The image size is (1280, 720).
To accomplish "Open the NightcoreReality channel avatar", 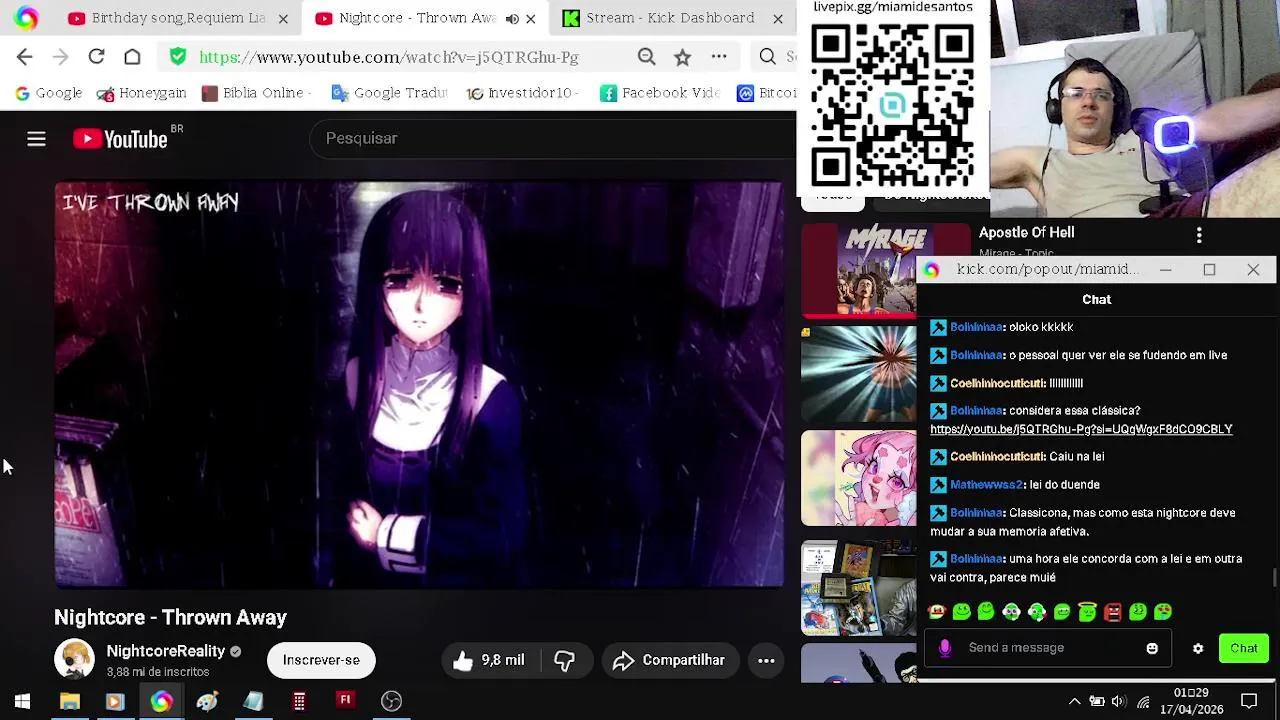I will 74,660.
